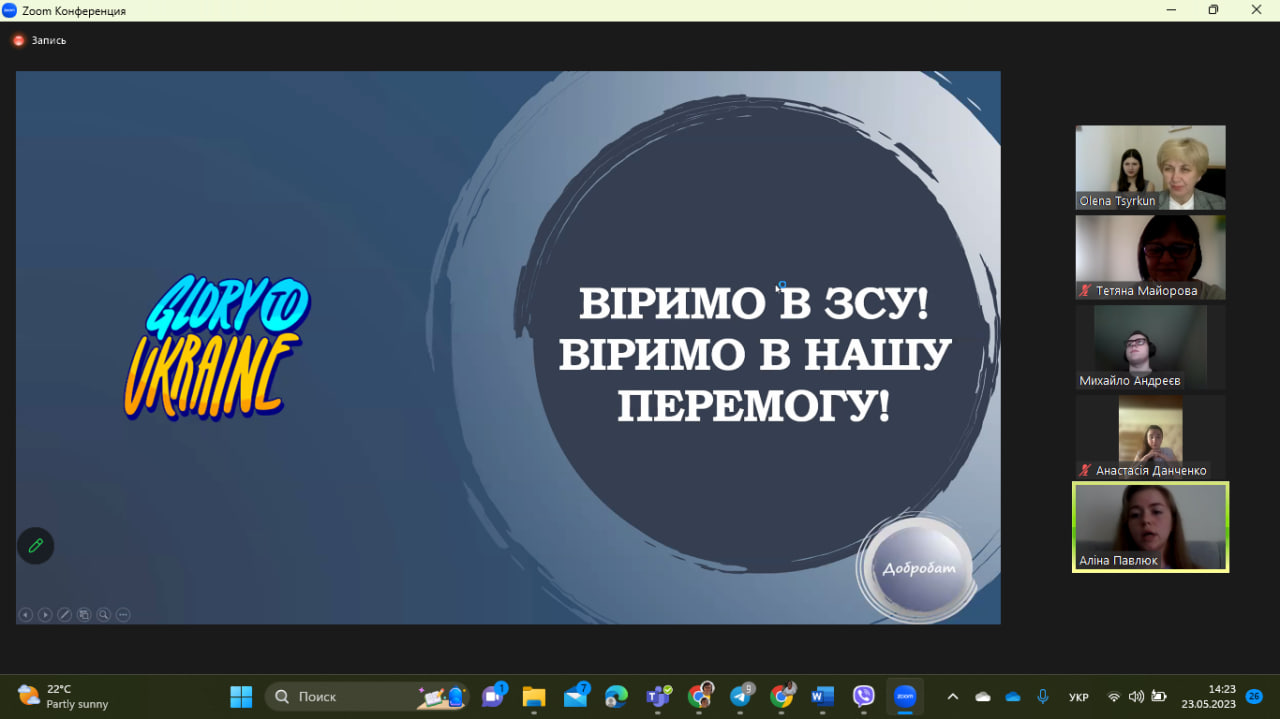This screenshot has width=1280, height=719.
Task: Switch to Microsoft Teams in taskbar
Action: click(658, 696)
